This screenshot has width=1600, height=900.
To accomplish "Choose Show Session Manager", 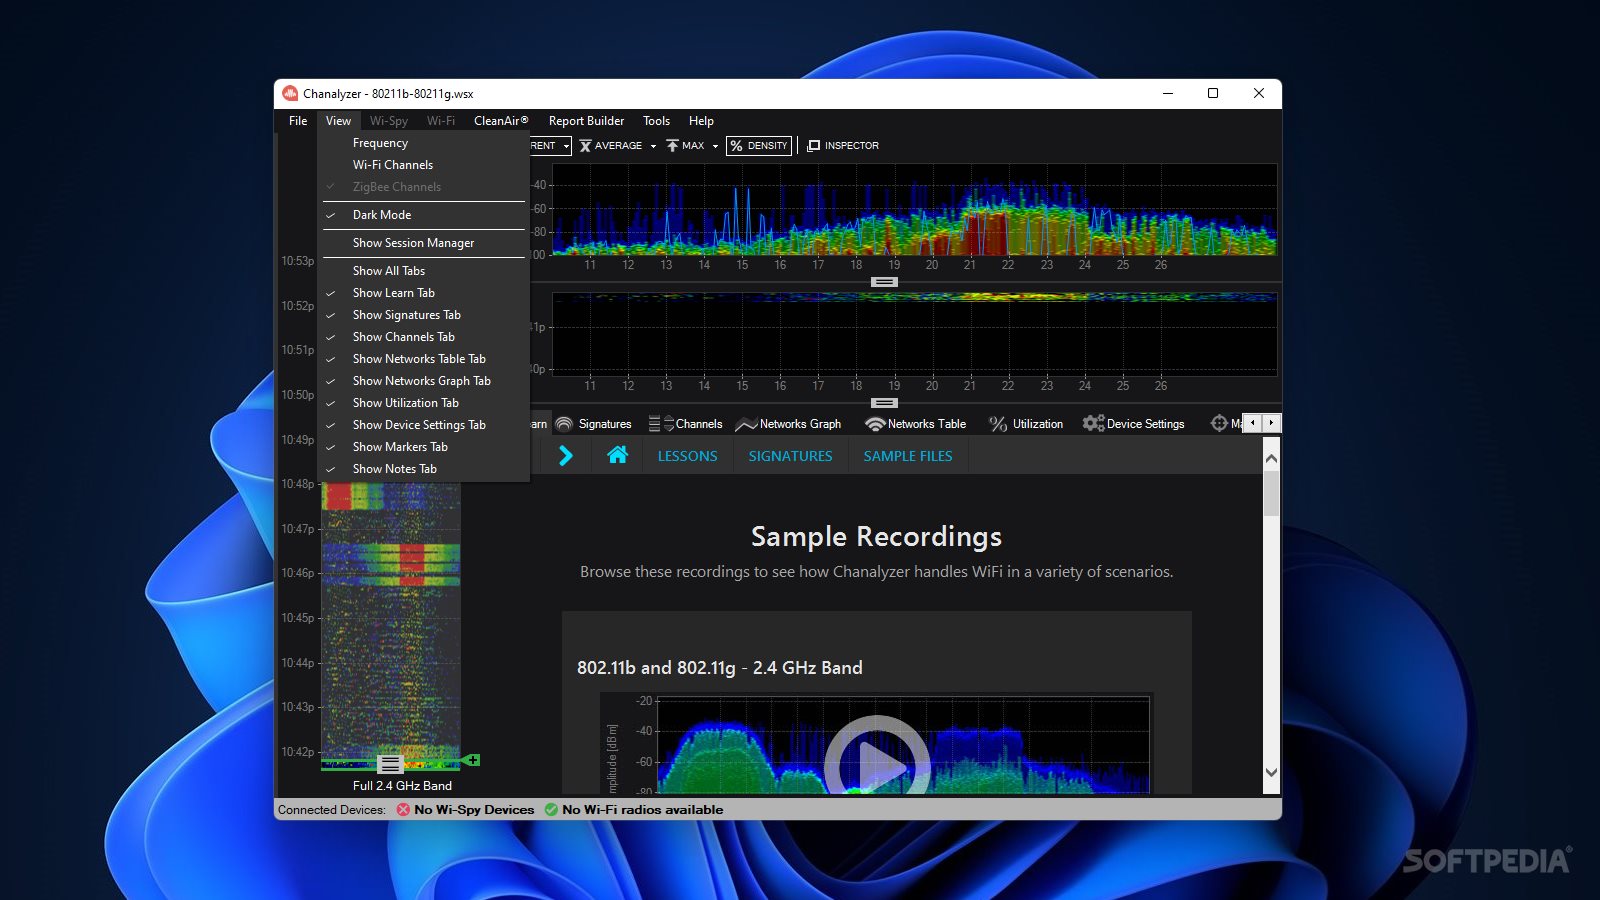I will tap(424, 243).
